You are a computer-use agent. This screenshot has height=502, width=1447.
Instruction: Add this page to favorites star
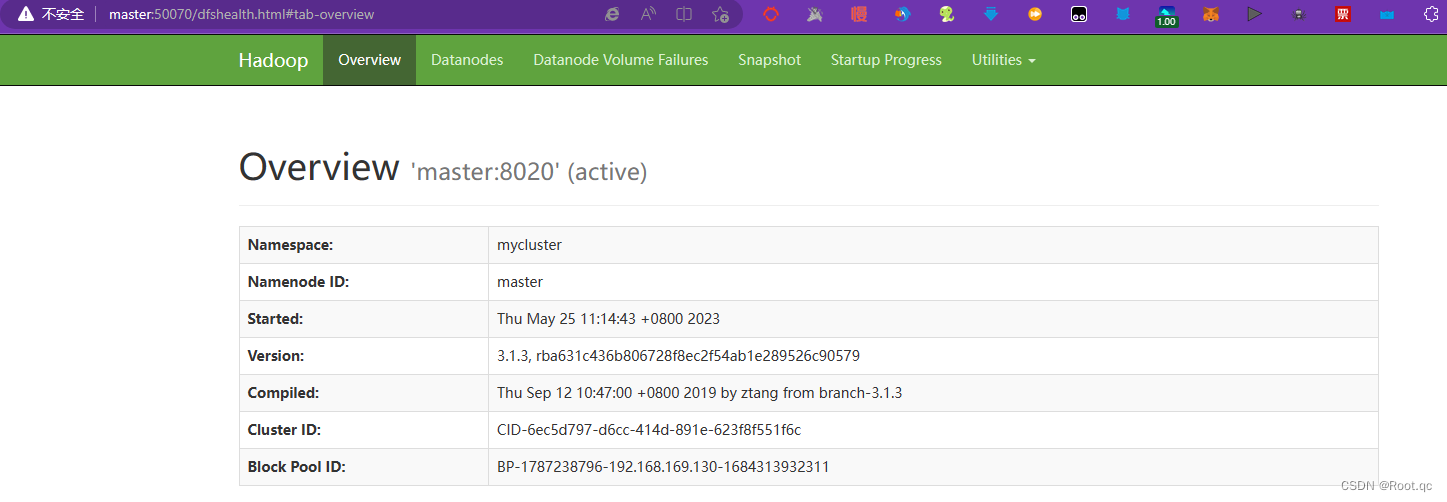720,14
